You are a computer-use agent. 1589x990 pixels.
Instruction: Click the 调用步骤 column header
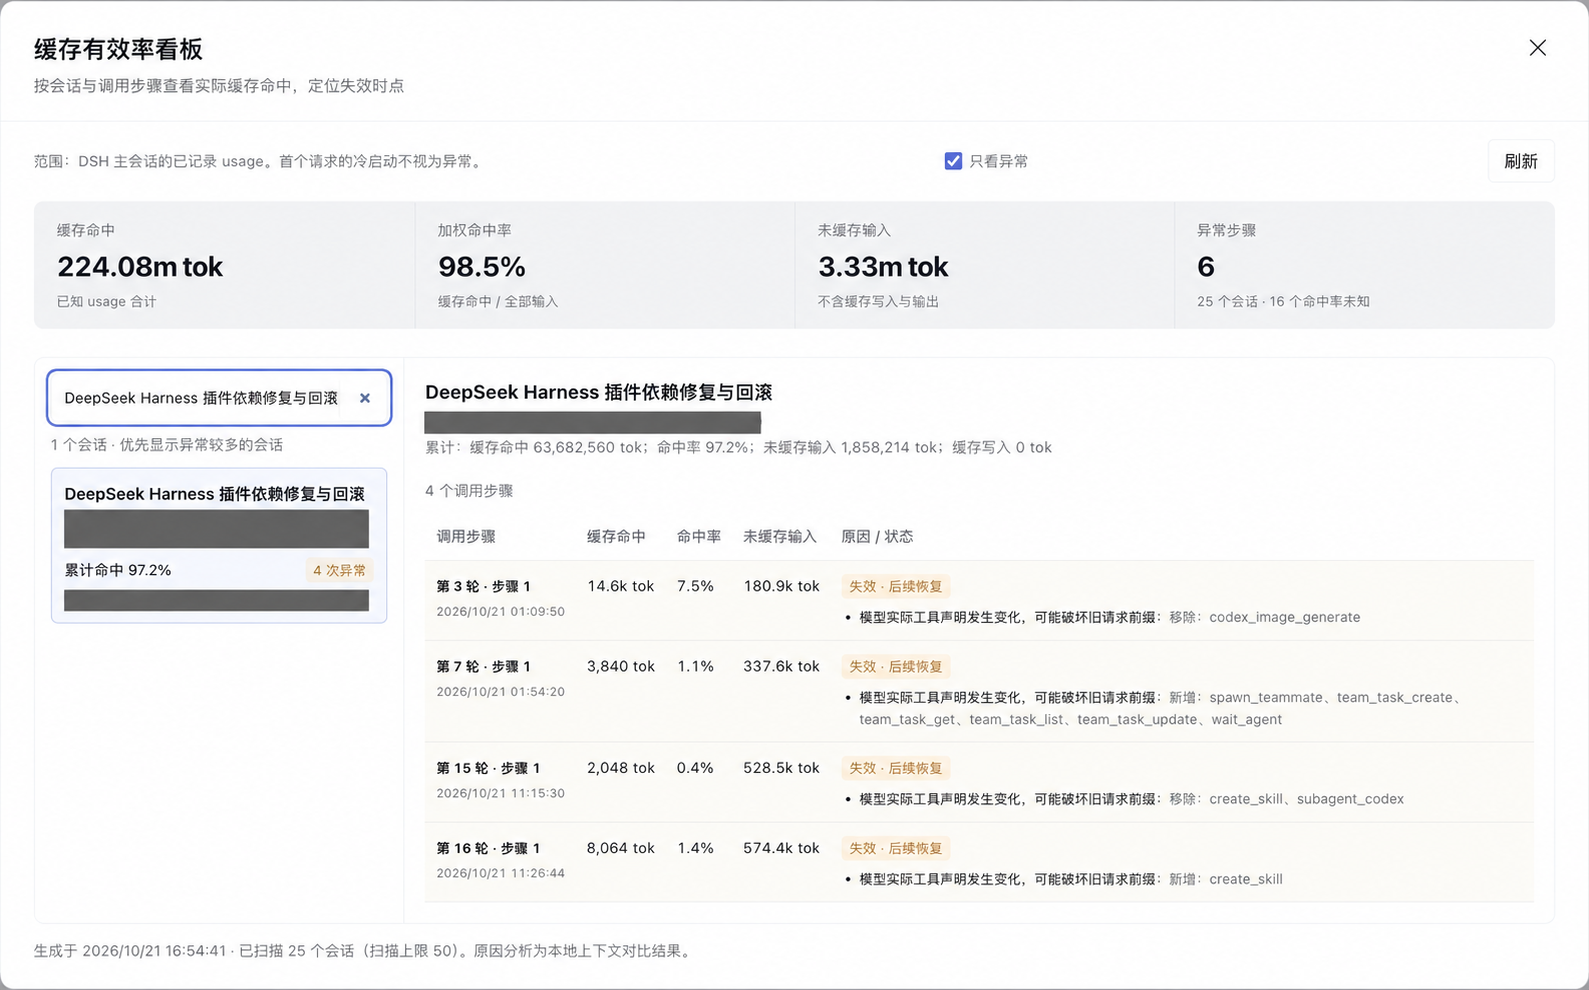(x=466, y=536)
